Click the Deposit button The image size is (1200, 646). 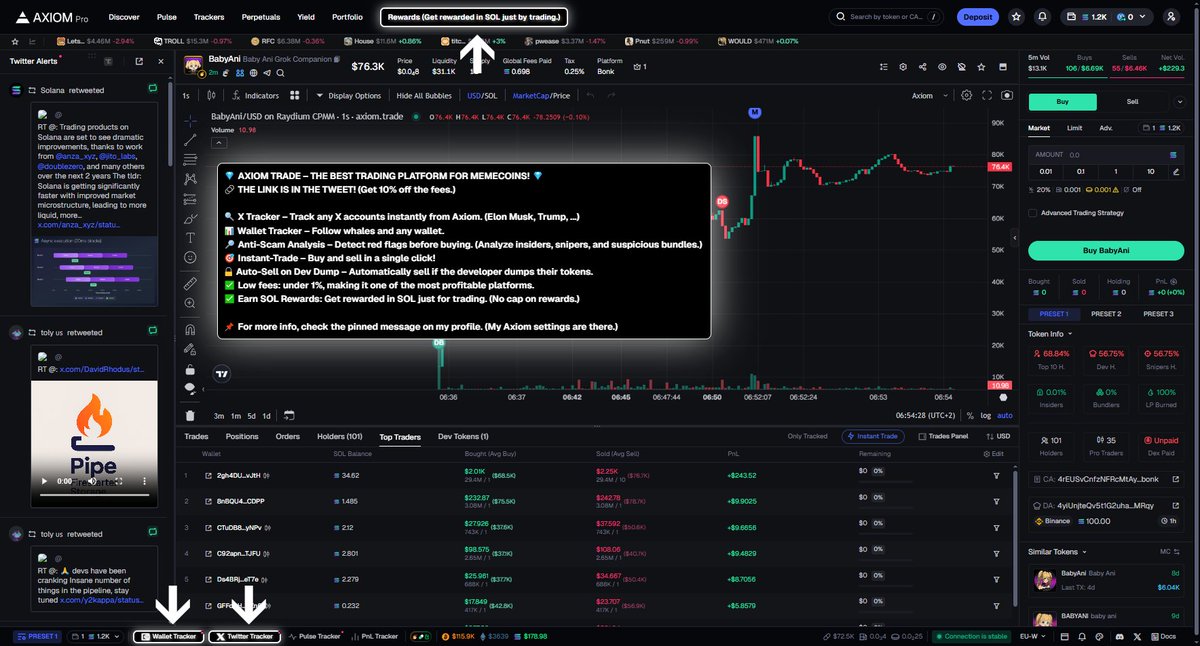click(x=977, y=17)
